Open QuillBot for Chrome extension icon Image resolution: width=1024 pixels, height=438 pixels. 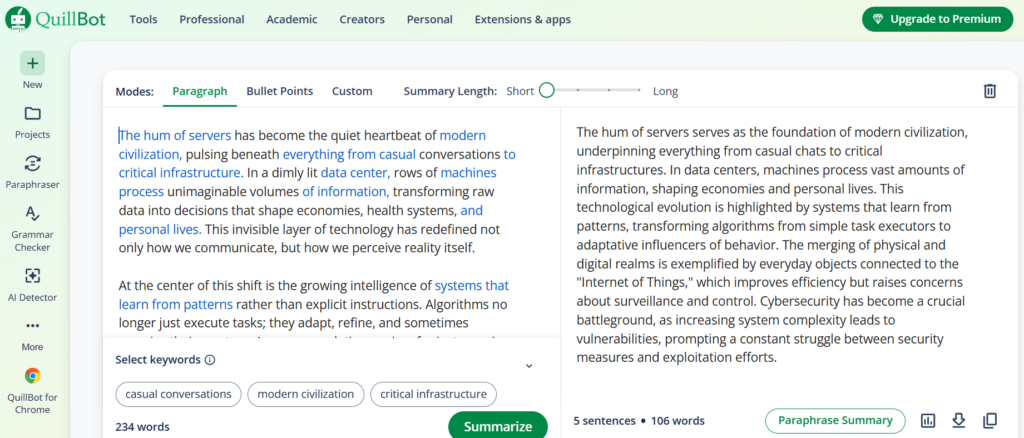pyautogui.click(x=32, y=375)
